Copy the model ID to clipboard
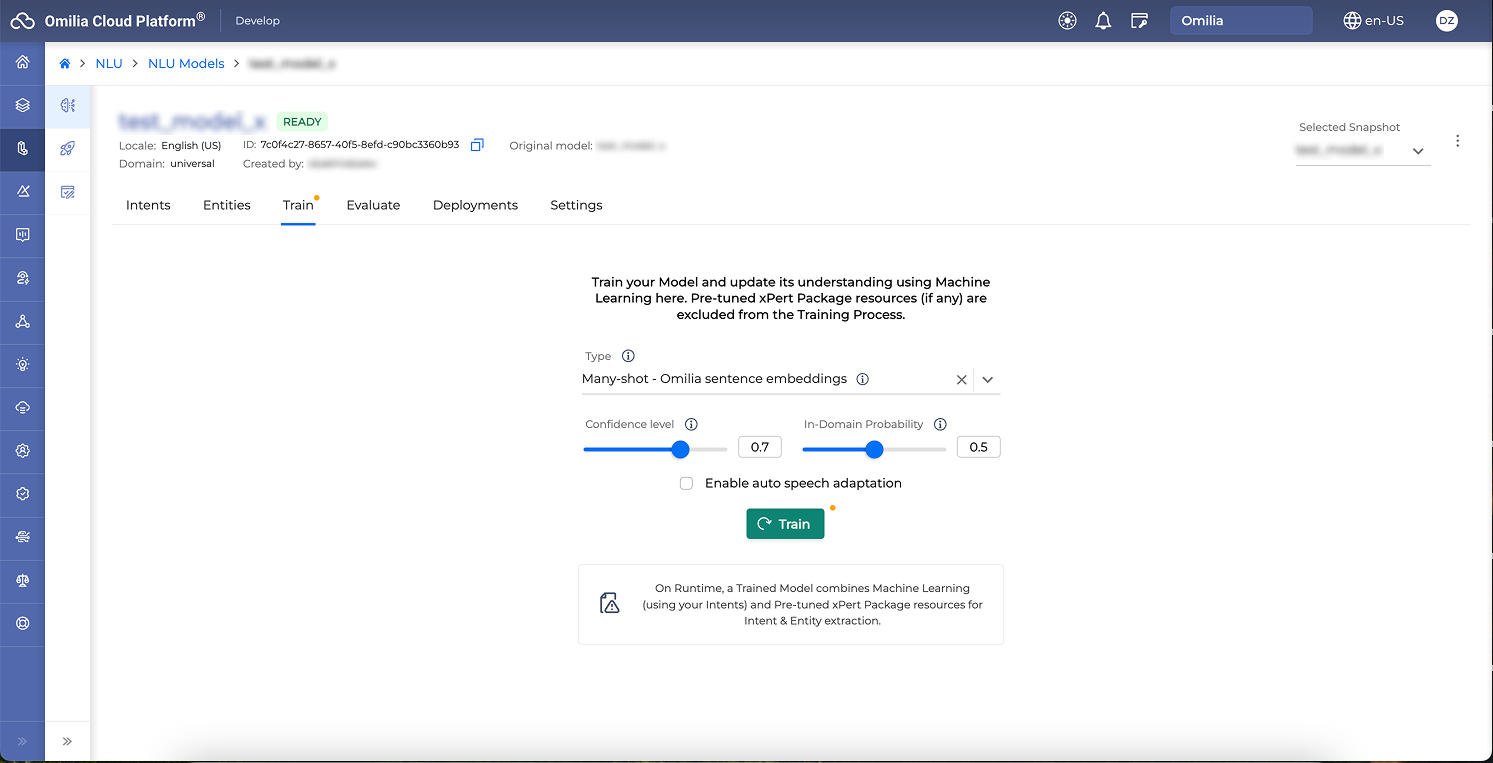Viewport: 1493px width, 763px height. pyautogui.click(x=477, y=145)
